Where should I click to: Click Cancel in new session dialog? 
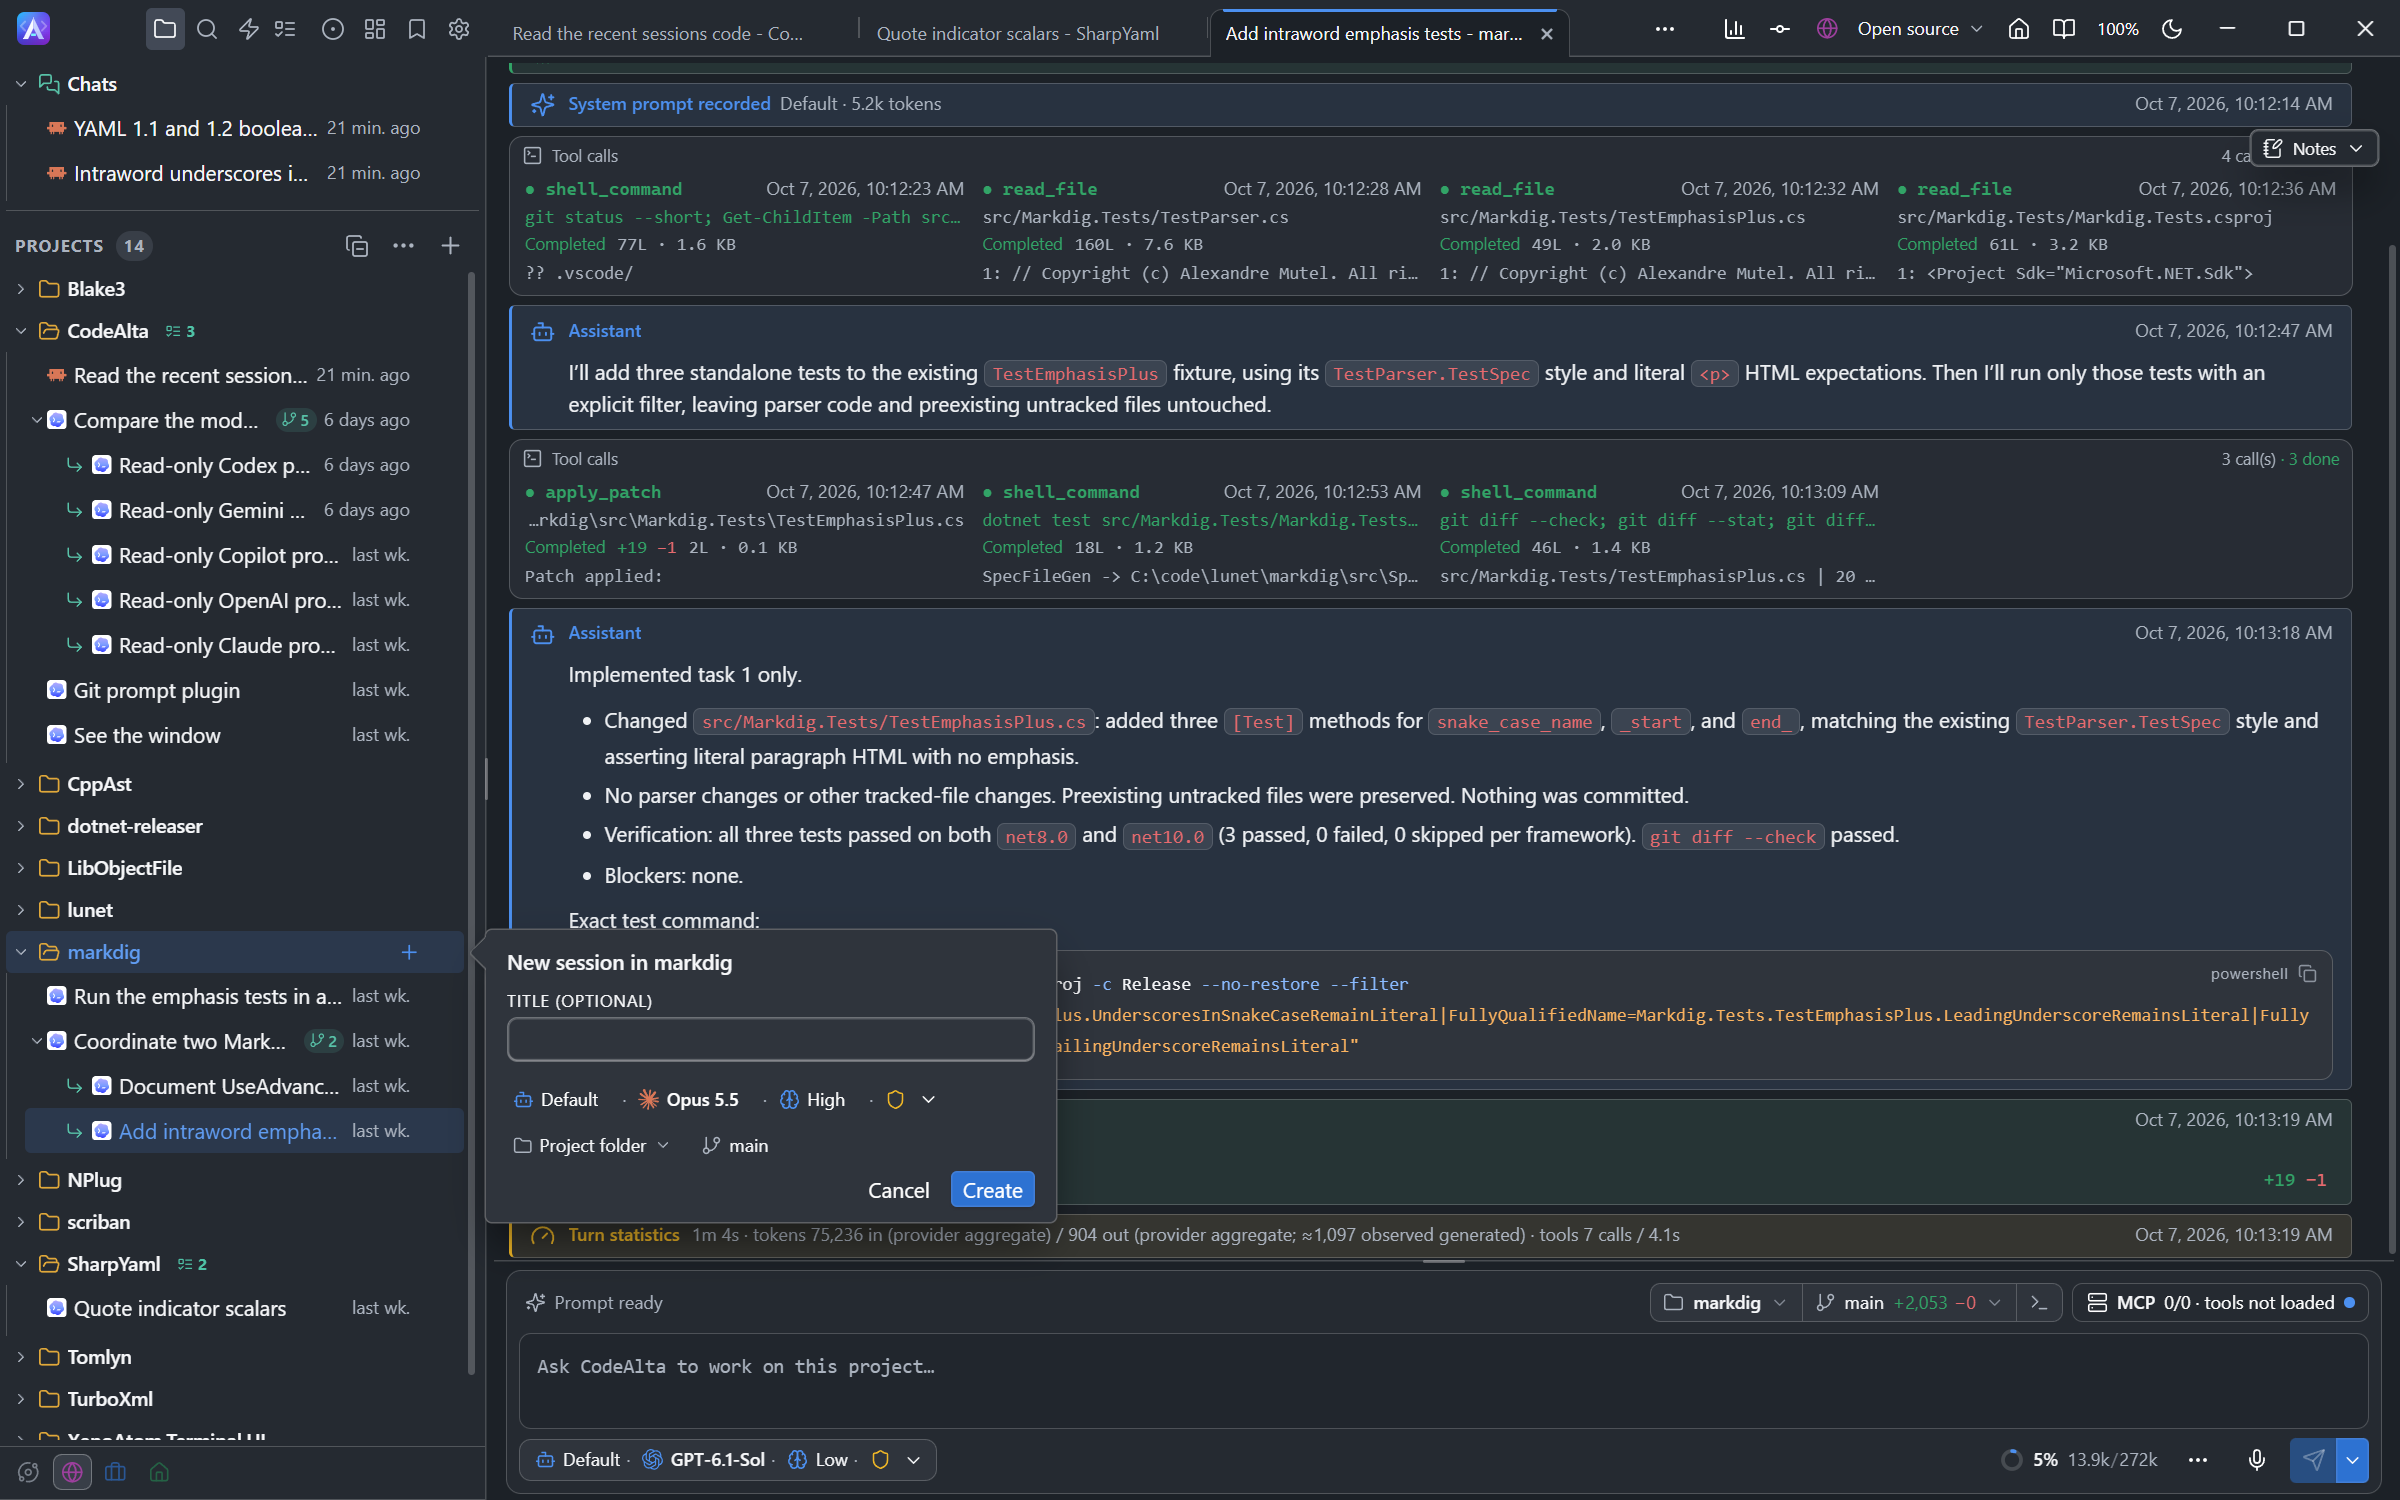pyautogui.click(x=898, y=1190)
